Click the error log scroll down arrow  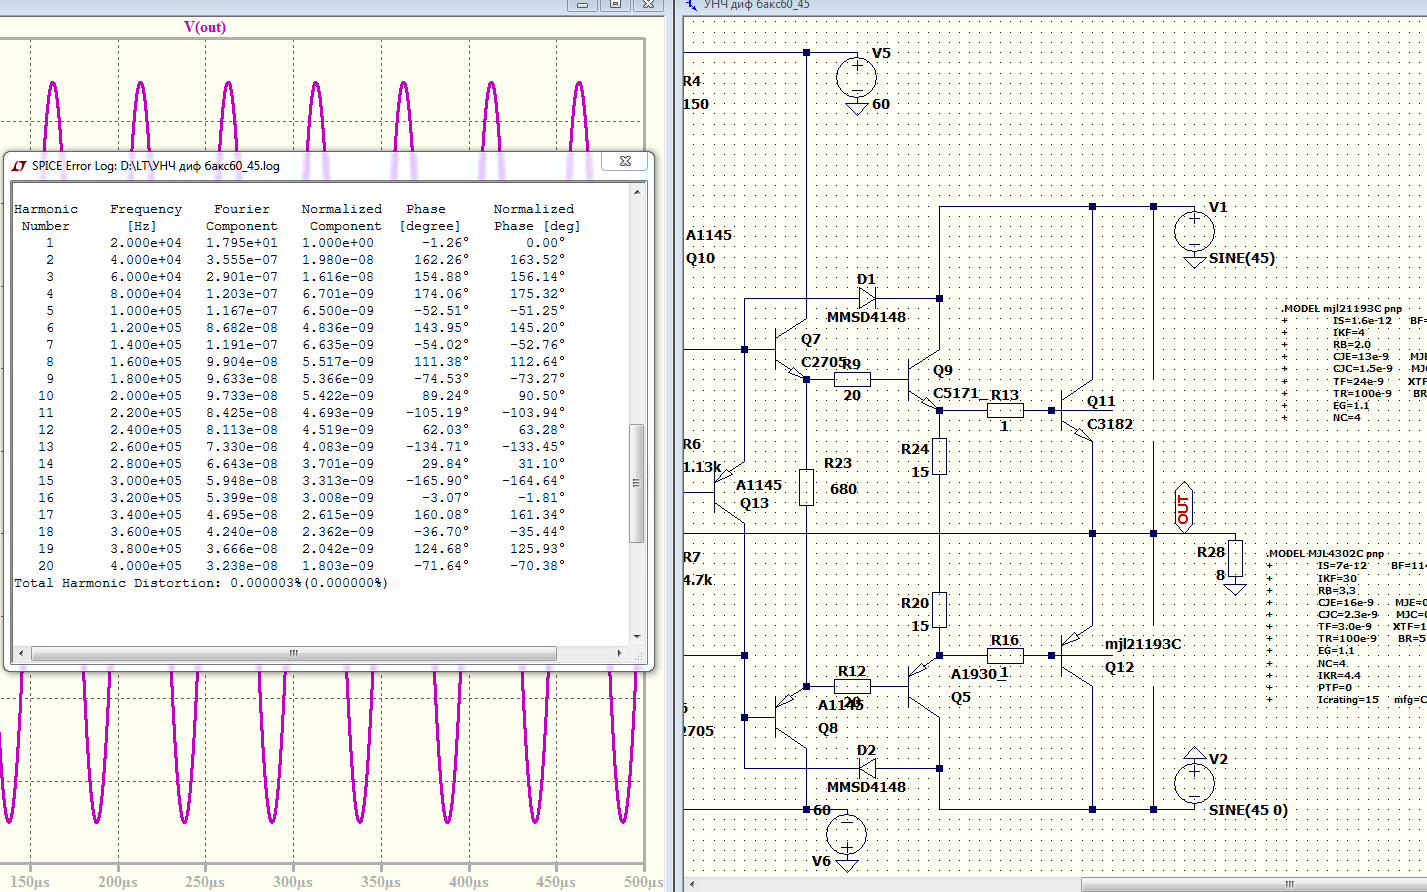(637, 636)
